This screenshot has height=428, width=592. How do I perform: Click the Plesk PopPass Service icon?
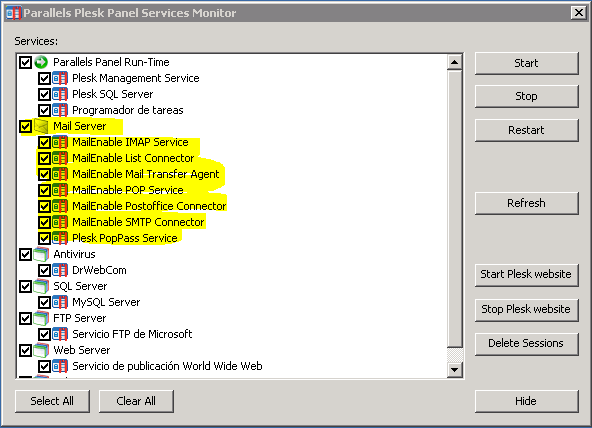tap(60, 238)
